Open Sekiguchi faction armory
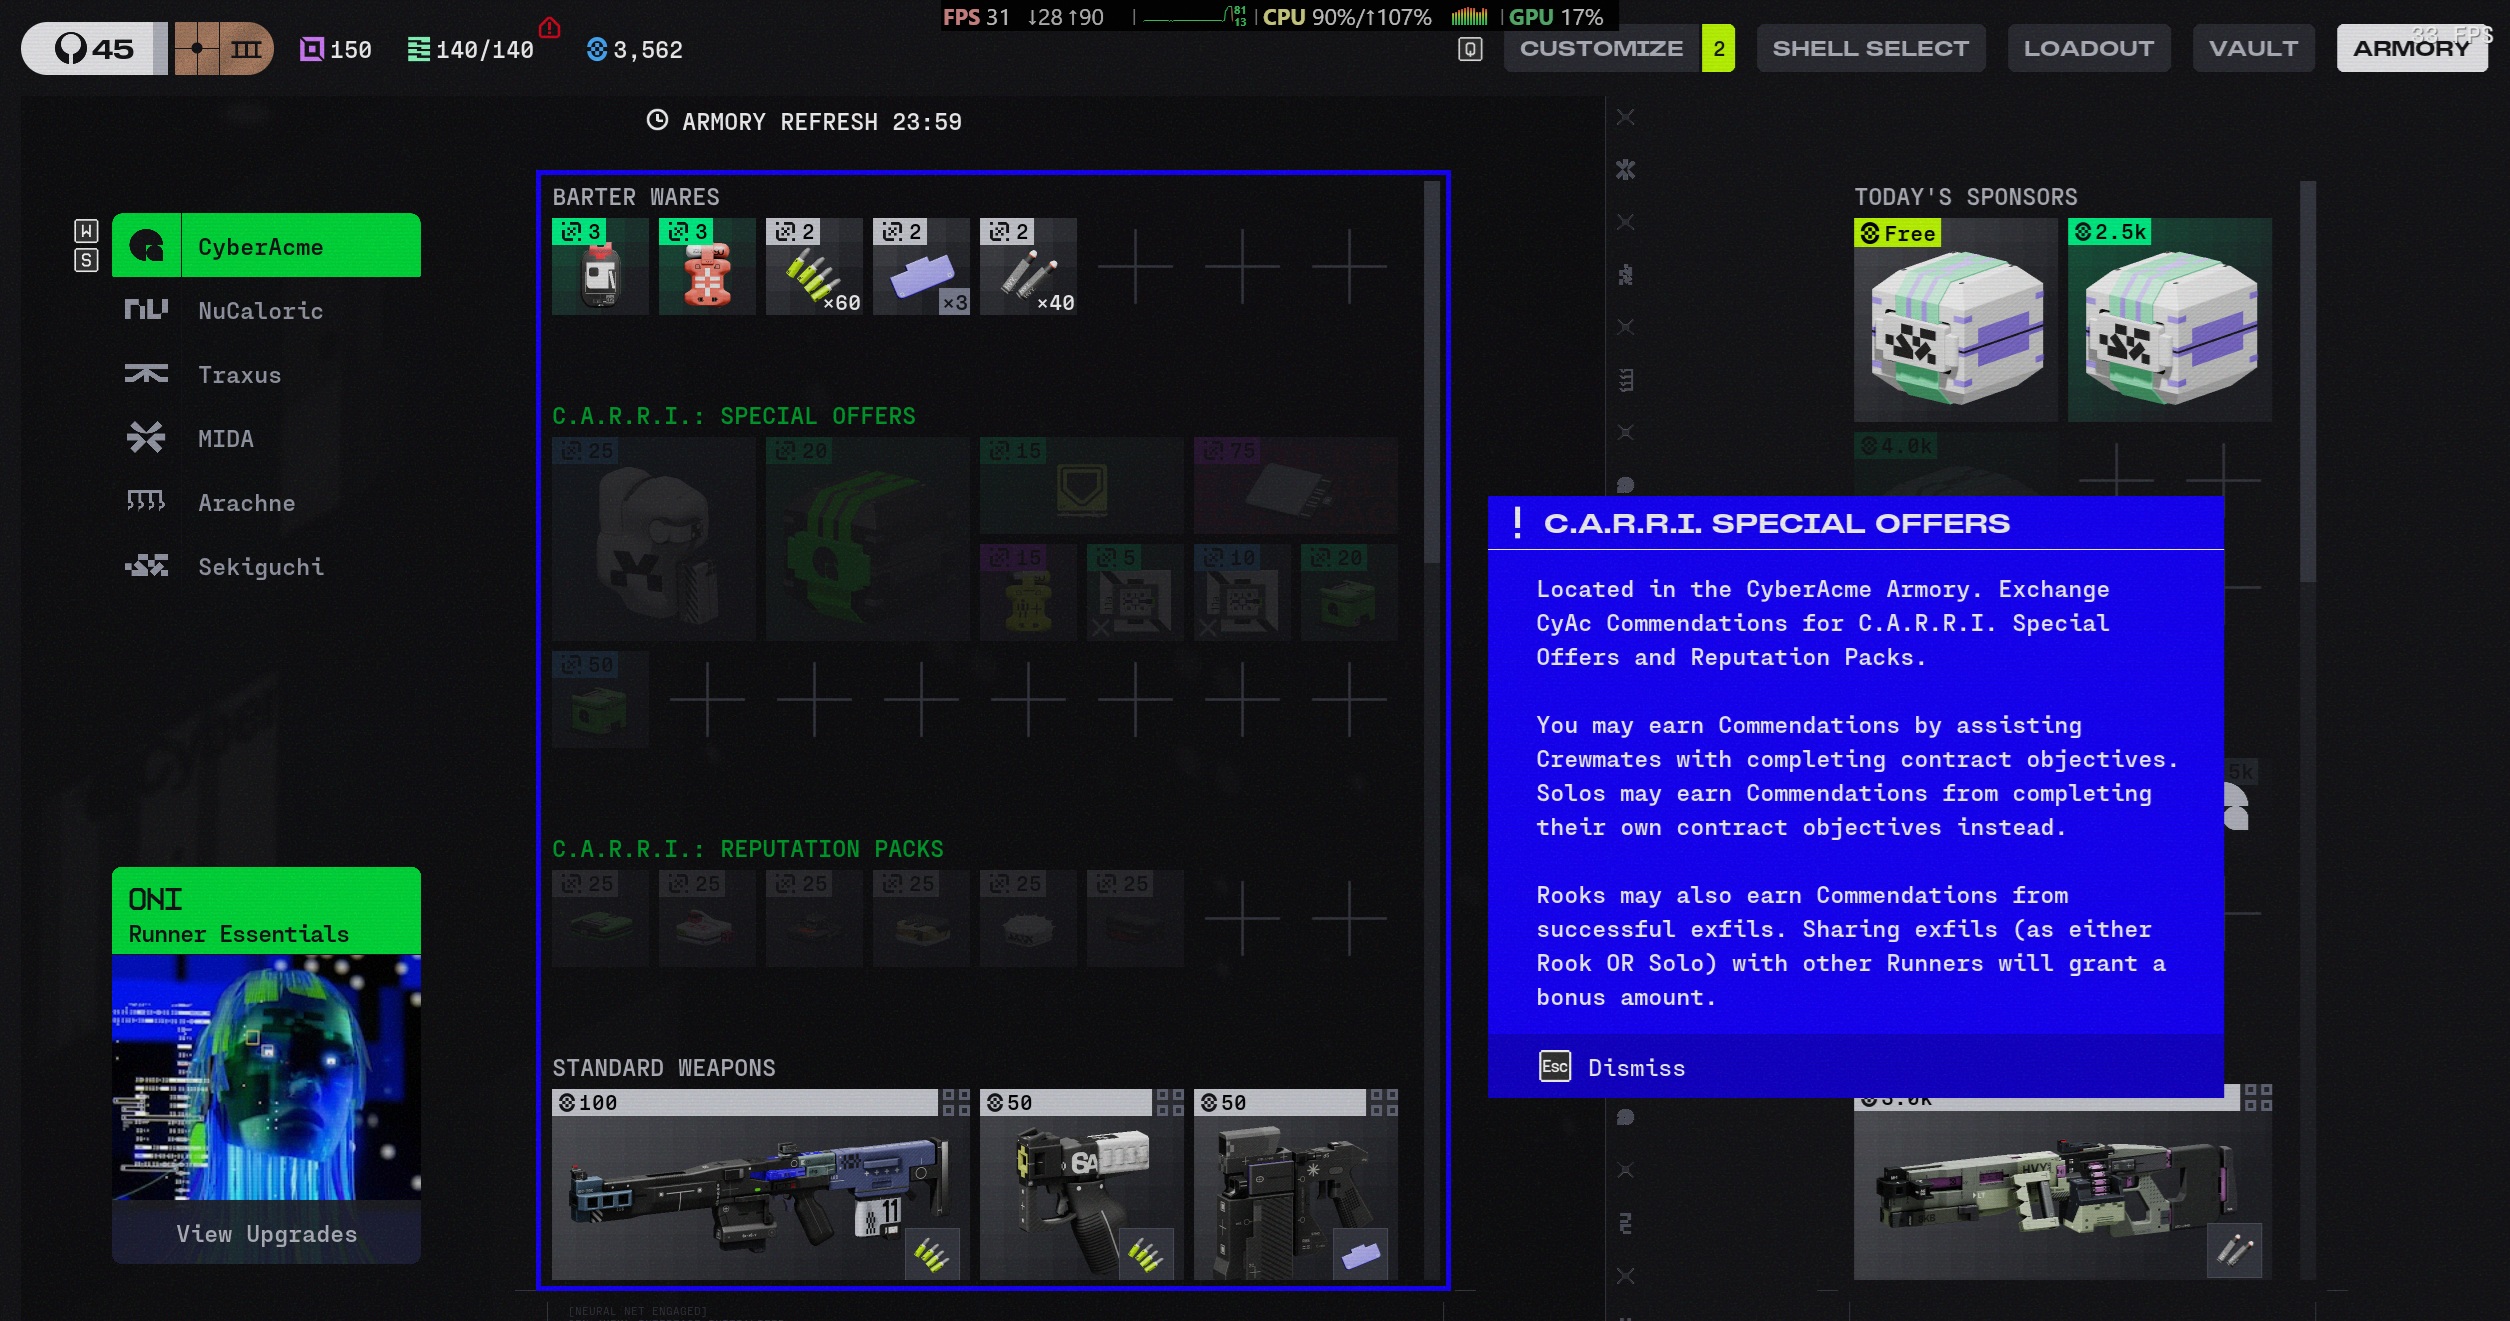 (260, 567)
